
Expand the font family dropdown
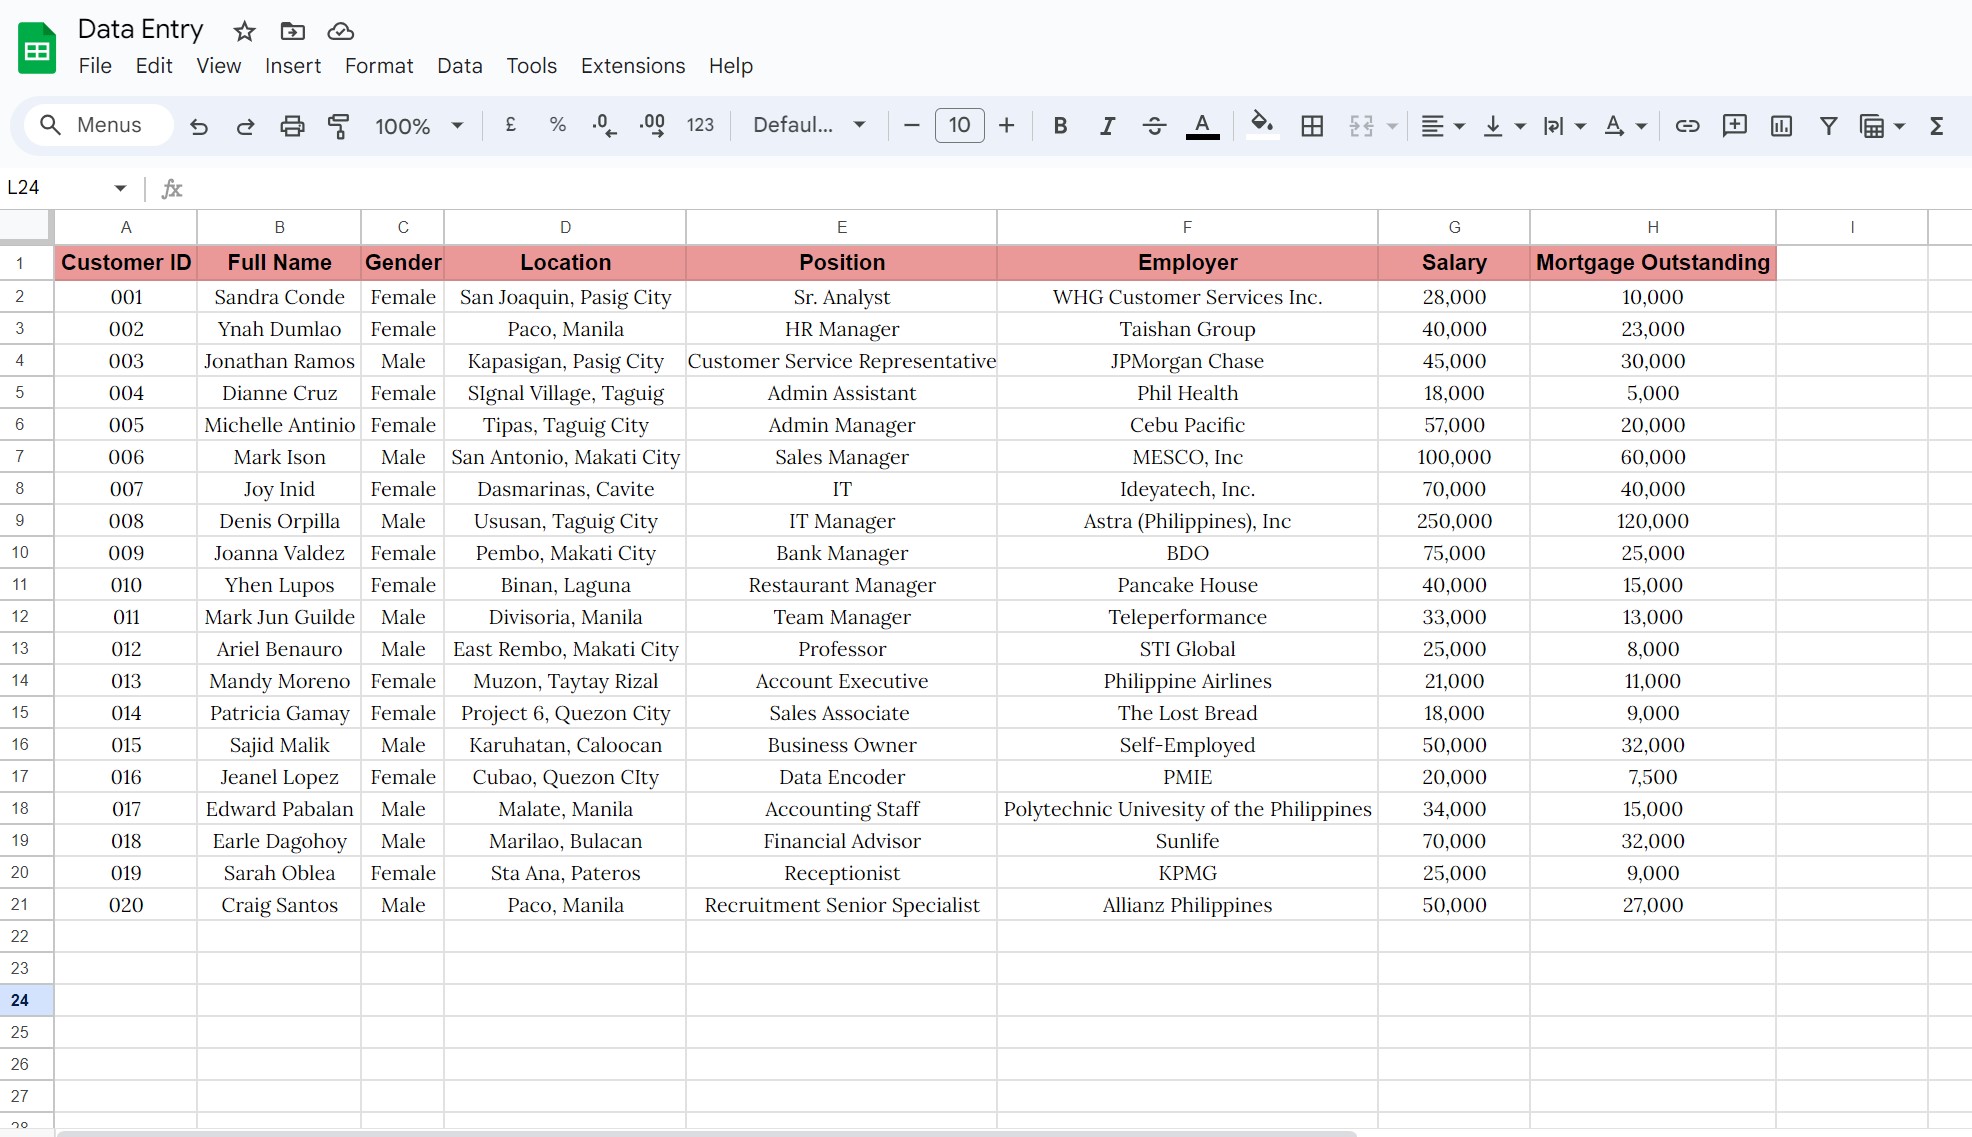tap(808, 126)
